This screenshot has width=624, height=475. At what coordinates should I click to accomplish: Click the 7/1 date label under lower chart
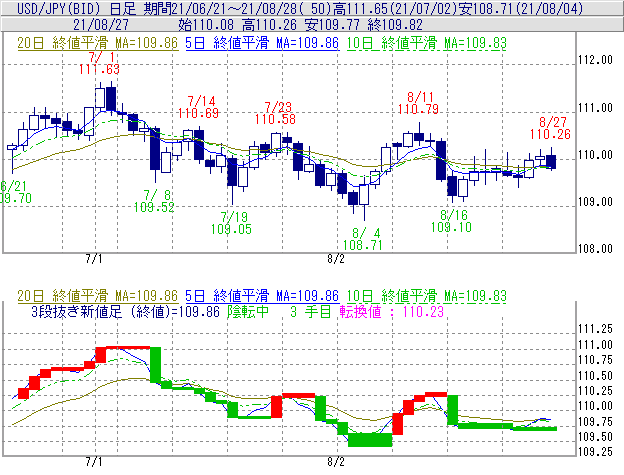[94, 462]
